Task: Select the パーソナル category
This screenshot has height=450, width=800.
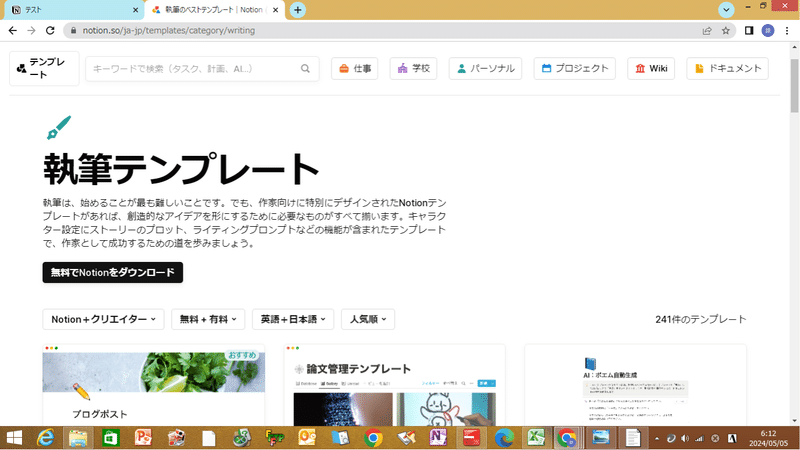Action: pos(485,68)
